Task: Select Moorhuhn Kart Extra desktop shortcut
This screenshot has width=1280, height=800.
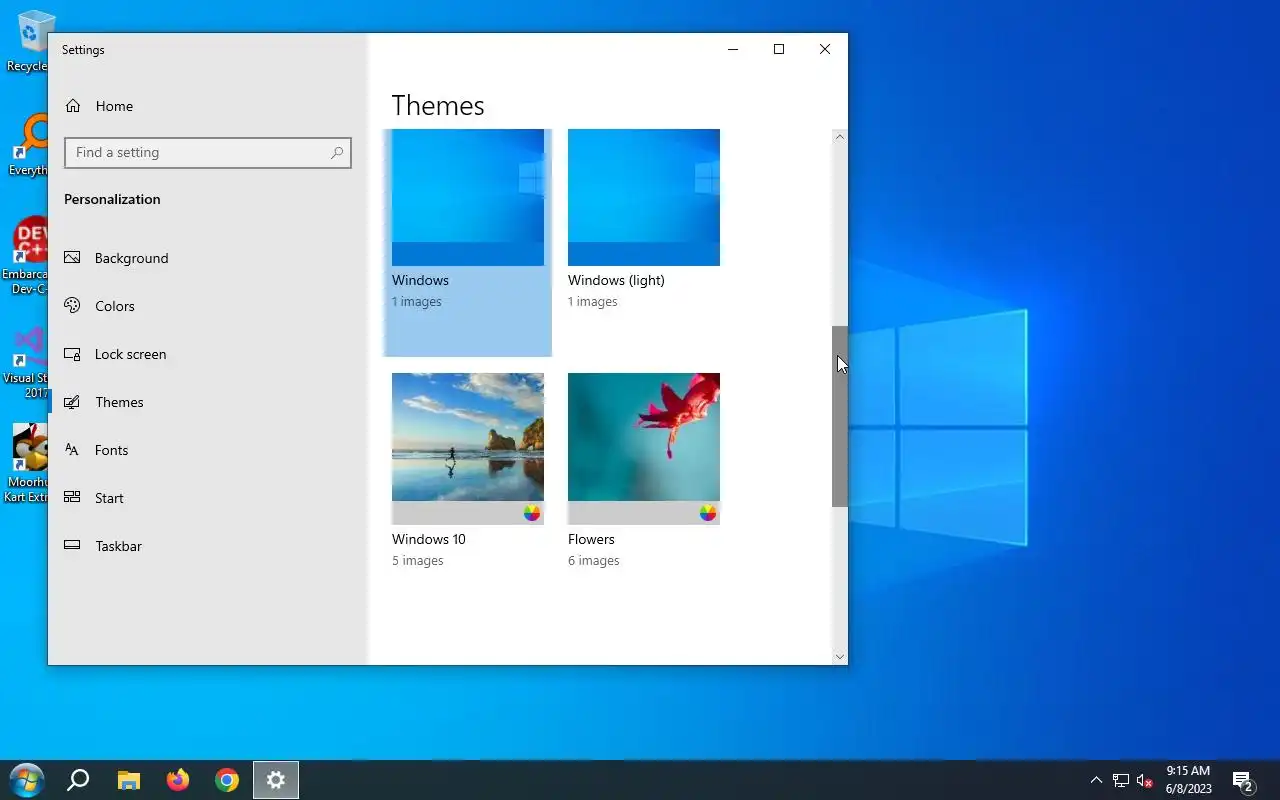Action: click(30, 463)
